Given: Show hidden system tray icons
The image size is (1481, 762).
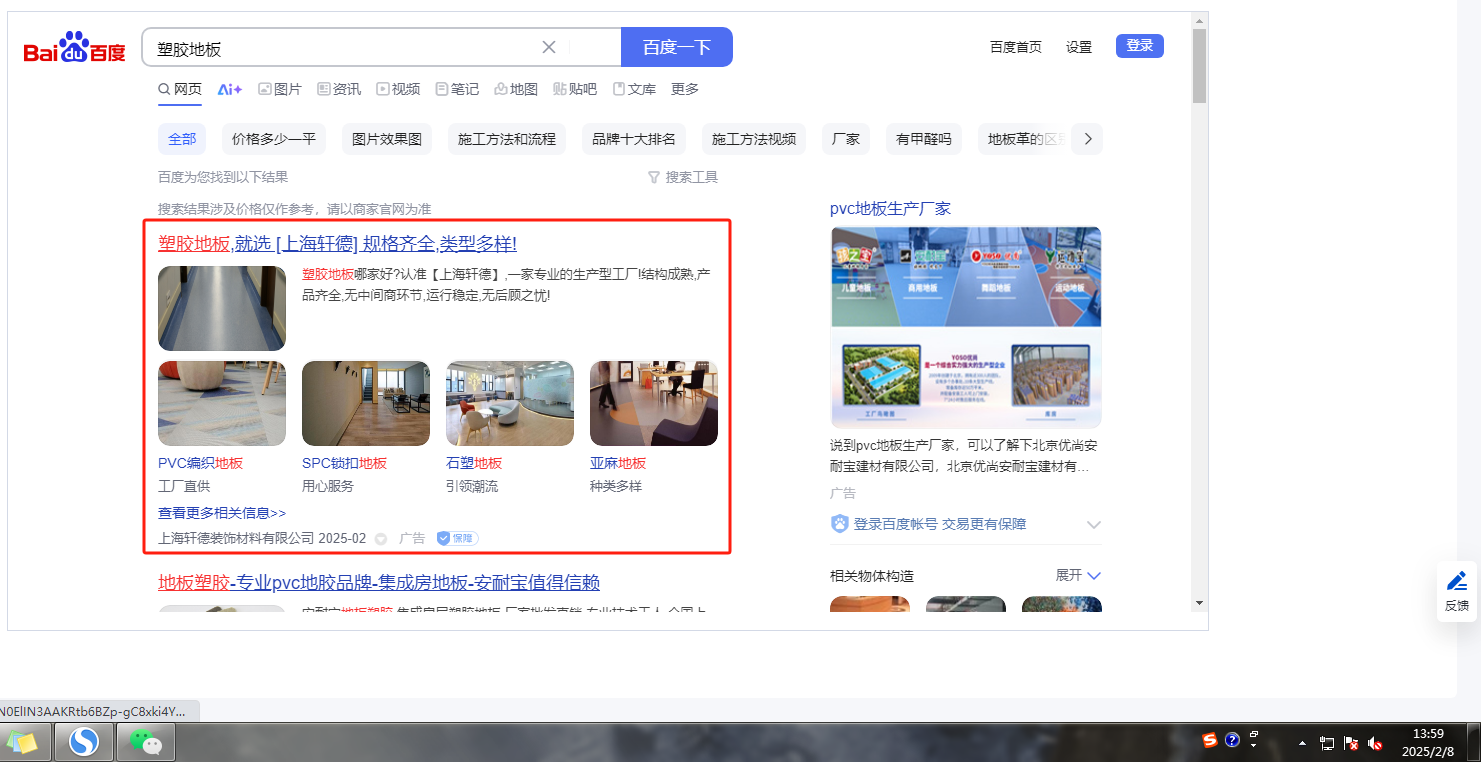Looking at the screenshot, I should [1302, 744].
